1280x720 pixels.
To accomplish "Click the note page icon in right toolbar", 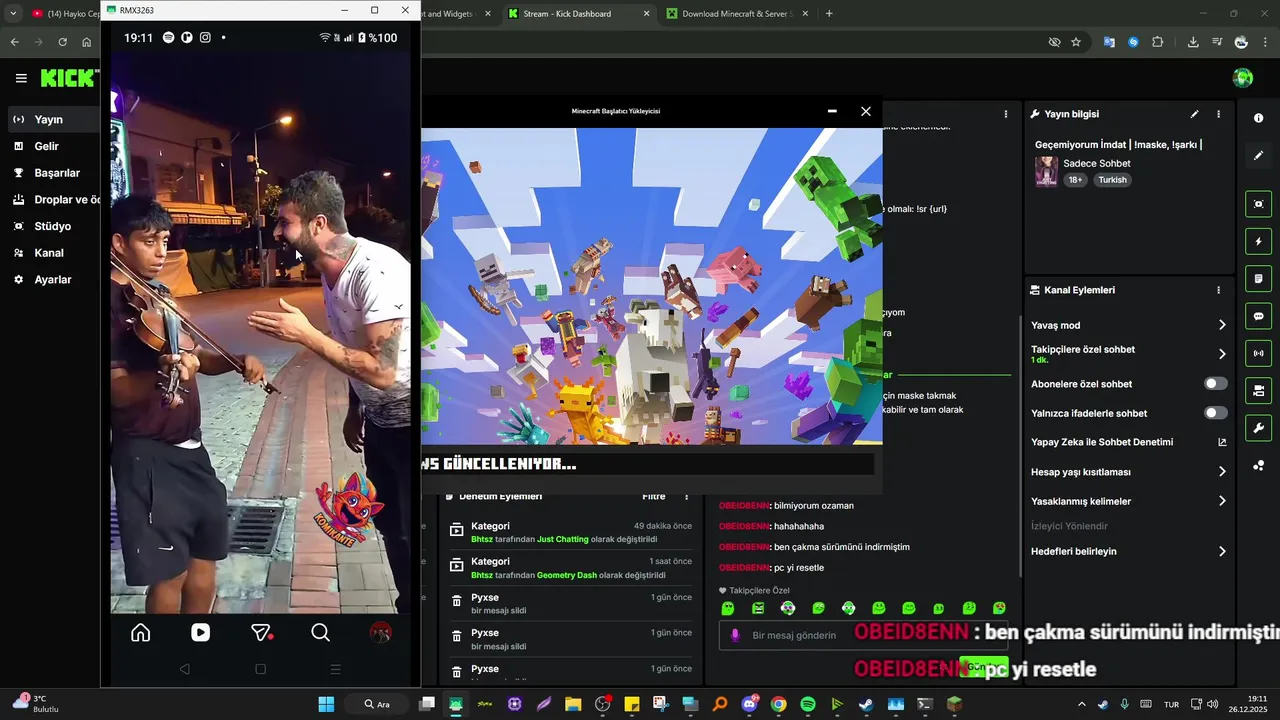I will click(x=1258, y=278).
